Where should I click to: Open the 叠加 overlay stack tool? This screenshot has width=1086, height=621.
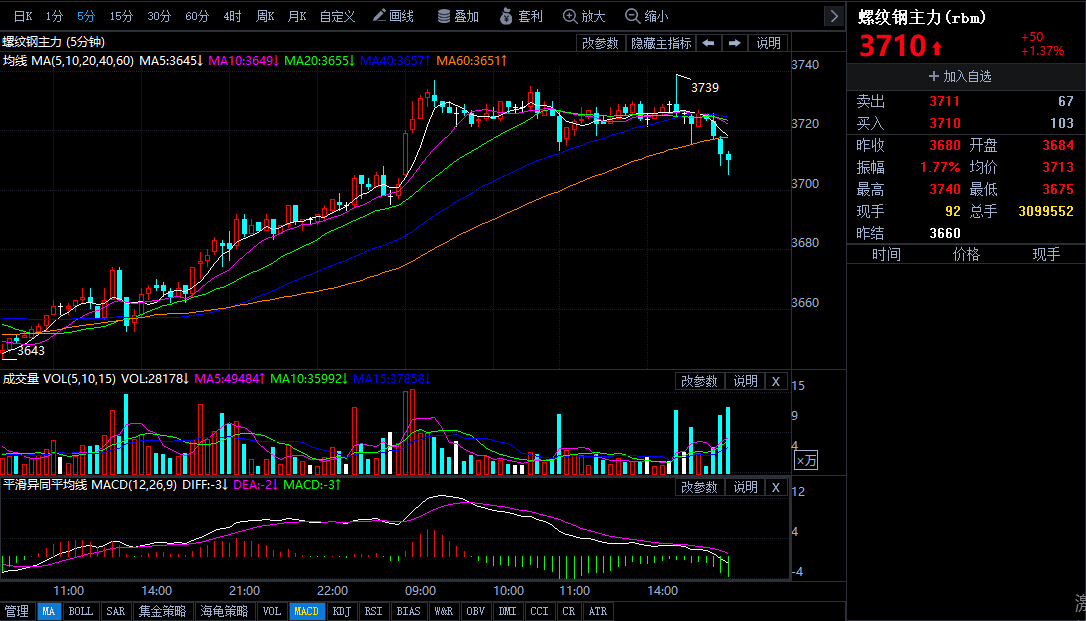click(458, 16)
